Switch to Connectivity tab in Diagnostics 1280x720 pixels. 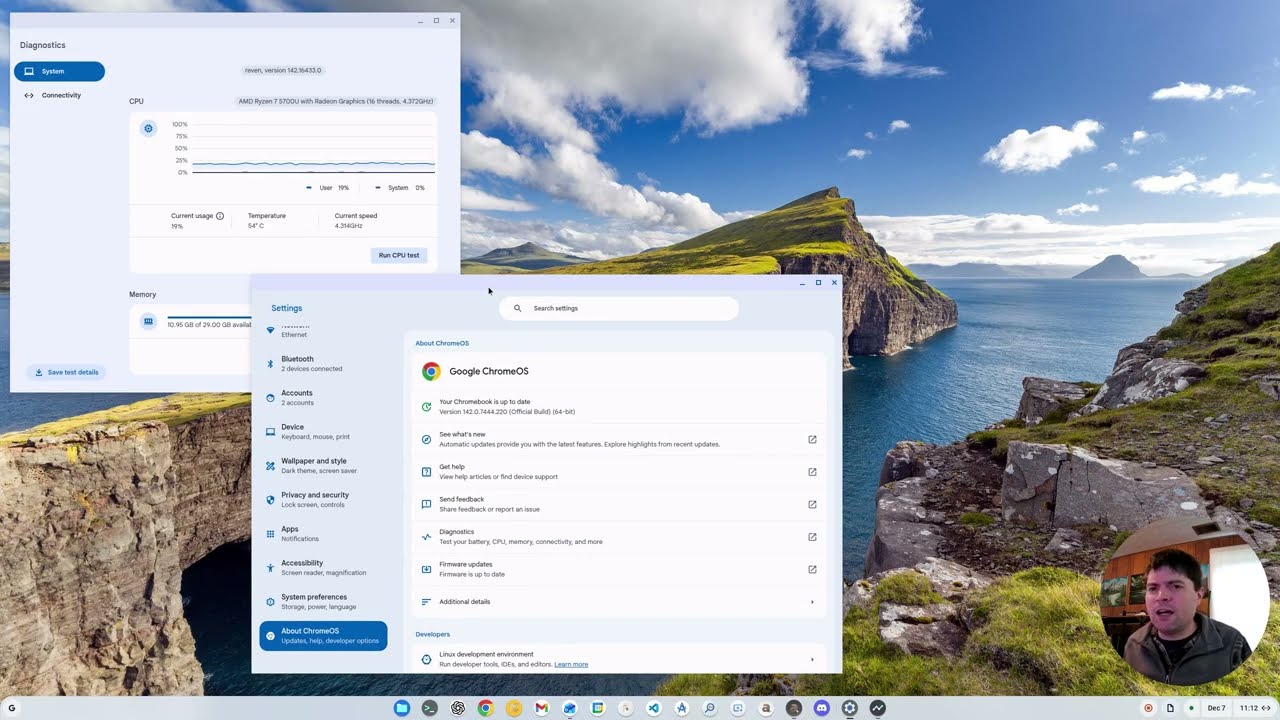pos(59,95)
